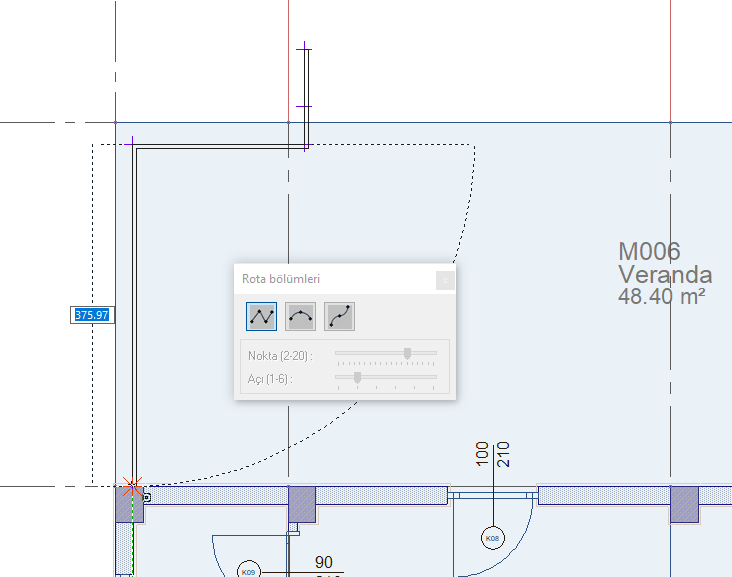This screenshot has height=577, width=732.
Task: Click the Açı (1-6) slider handle
Action: point(358,377)
